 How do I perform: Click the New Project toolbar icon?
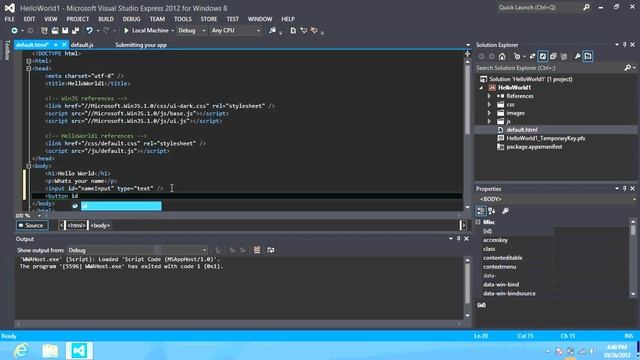point(44,31)
